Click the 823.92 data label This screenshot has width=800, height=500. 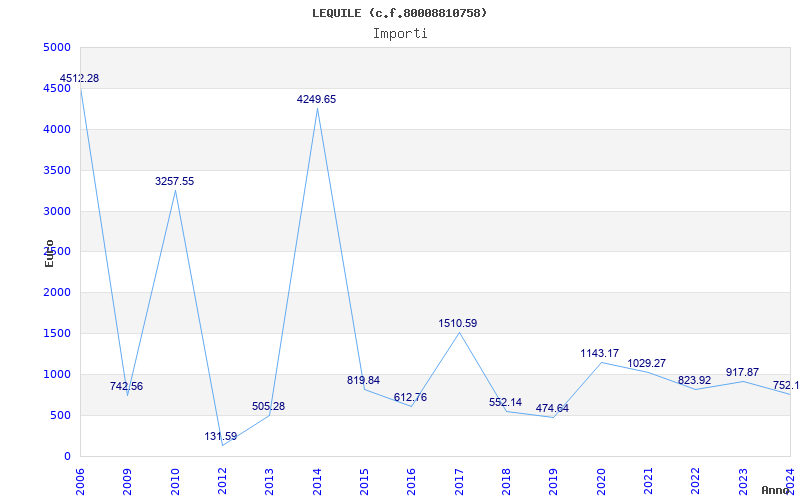[x=694, y=381]
